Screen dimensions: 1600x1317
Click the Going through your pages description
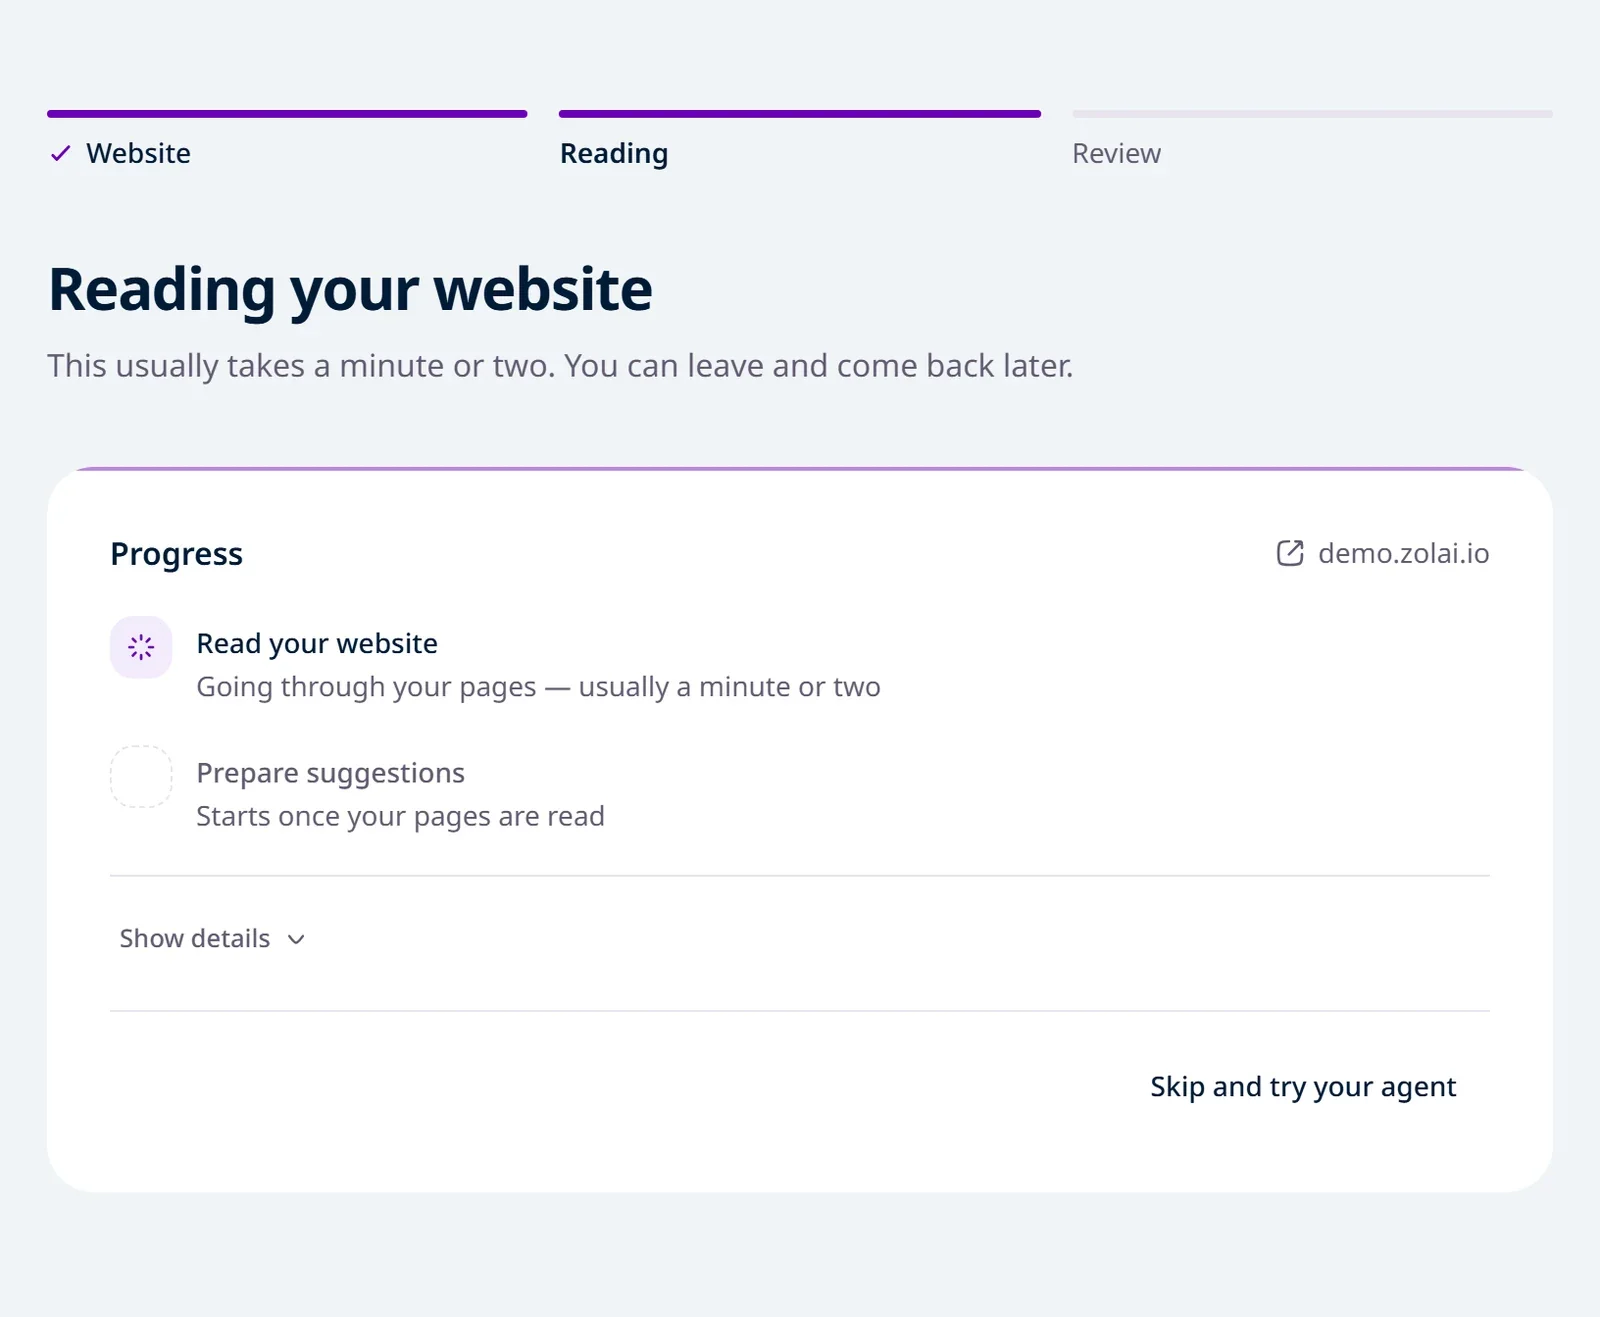pyautogui.click(x=538, y=688)
